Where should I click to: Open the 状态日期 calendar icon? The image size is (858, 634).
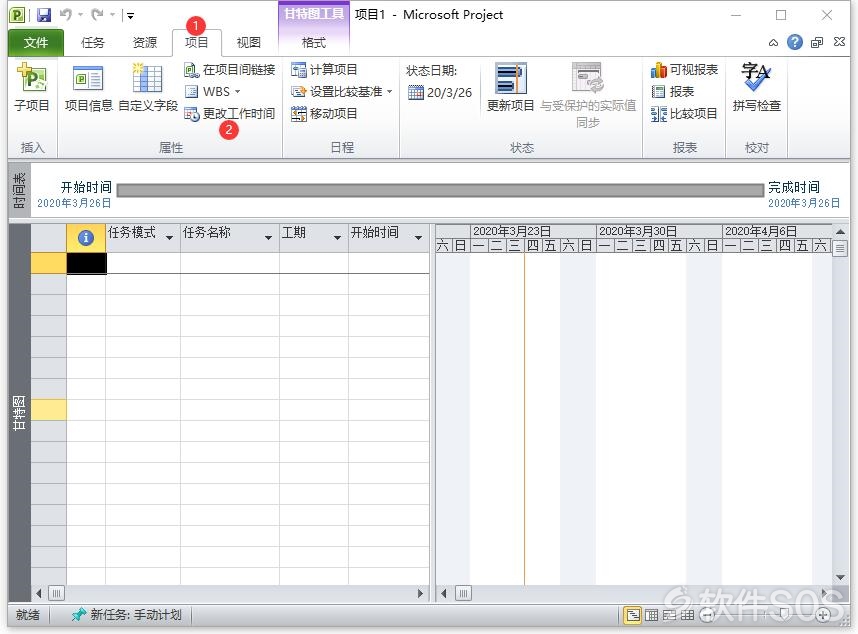coord(416,92)
